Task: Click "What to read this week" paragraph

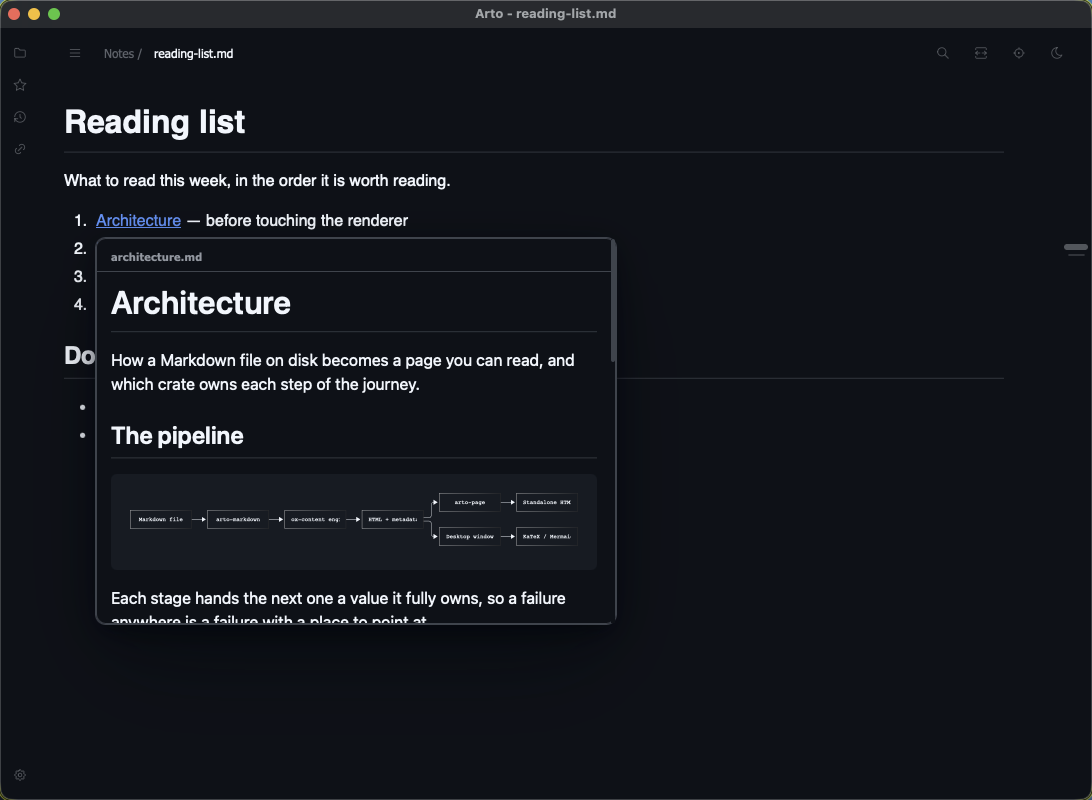Action: coord(257,180)
